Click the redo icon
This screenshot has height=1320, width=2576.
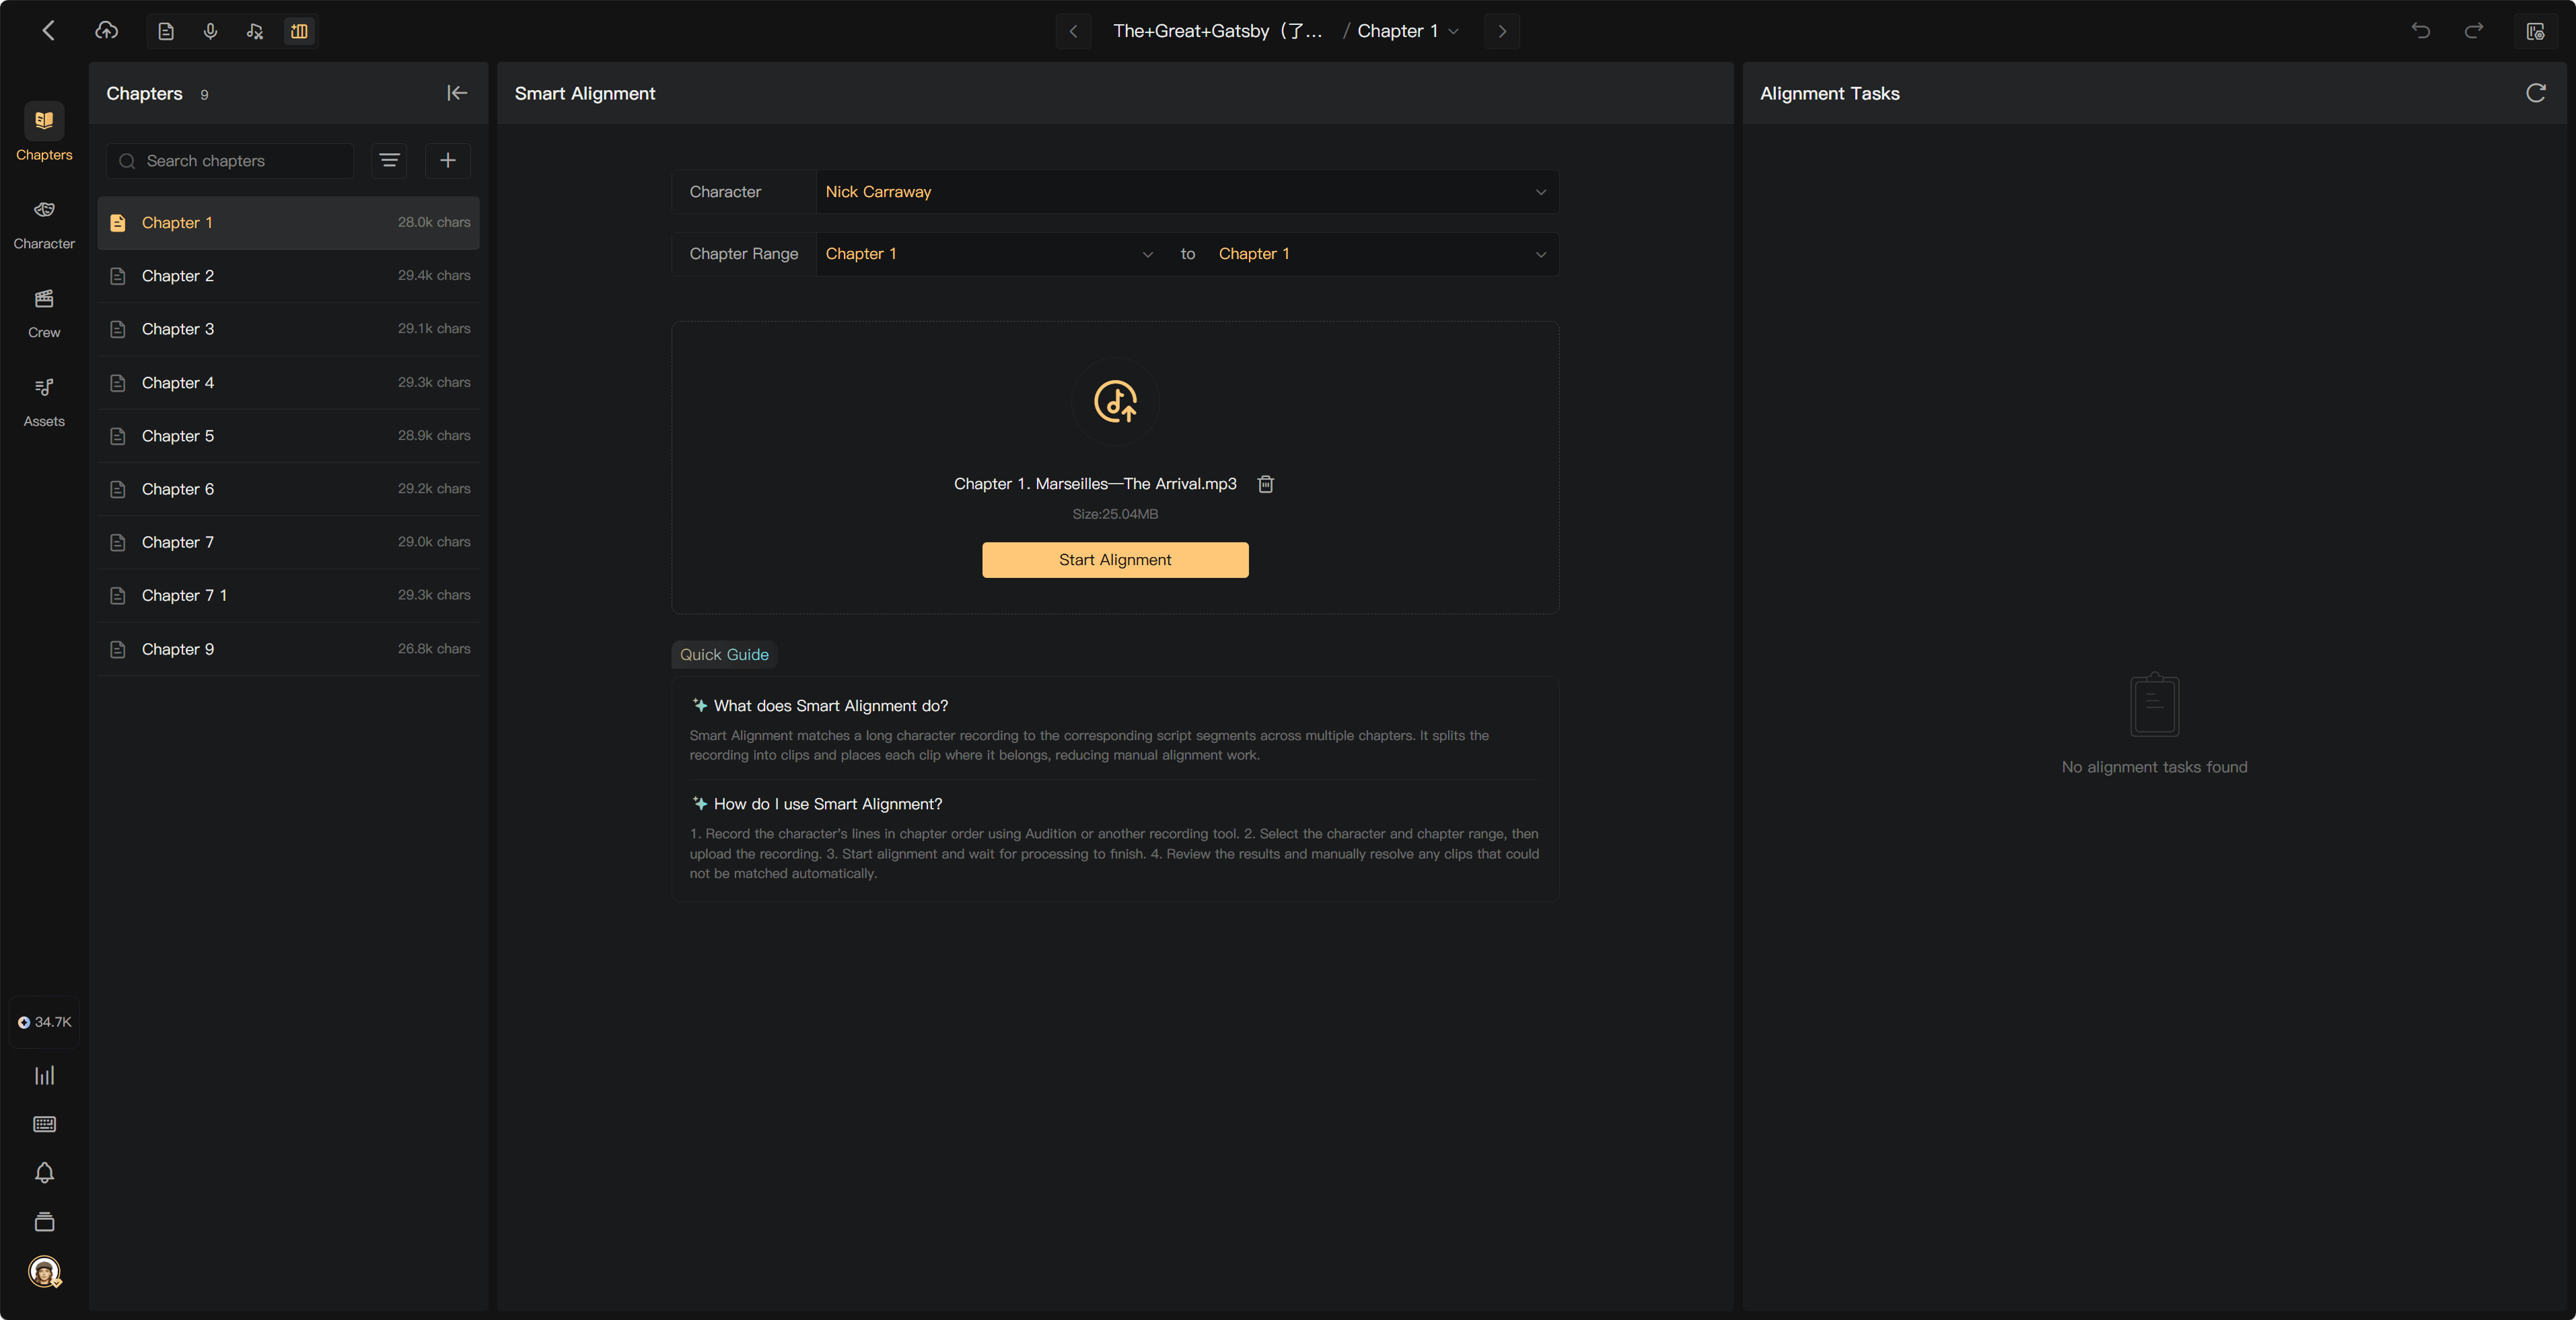(2473, 31)
